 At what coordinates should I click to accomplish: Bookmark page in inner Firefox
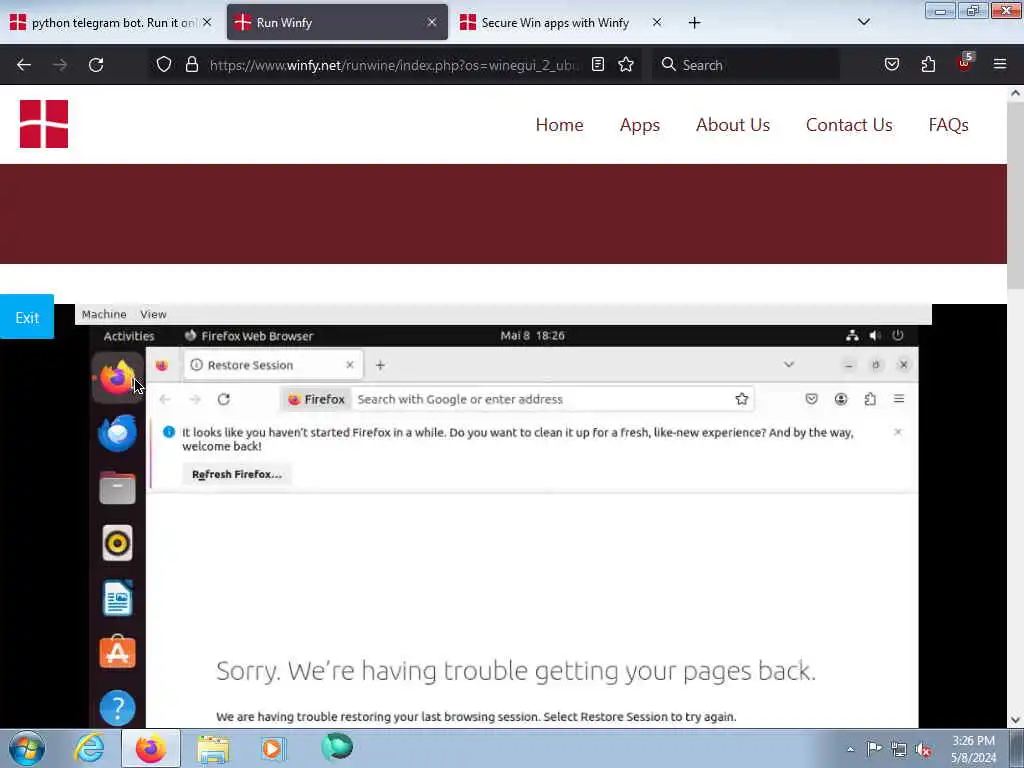[741, 399]
